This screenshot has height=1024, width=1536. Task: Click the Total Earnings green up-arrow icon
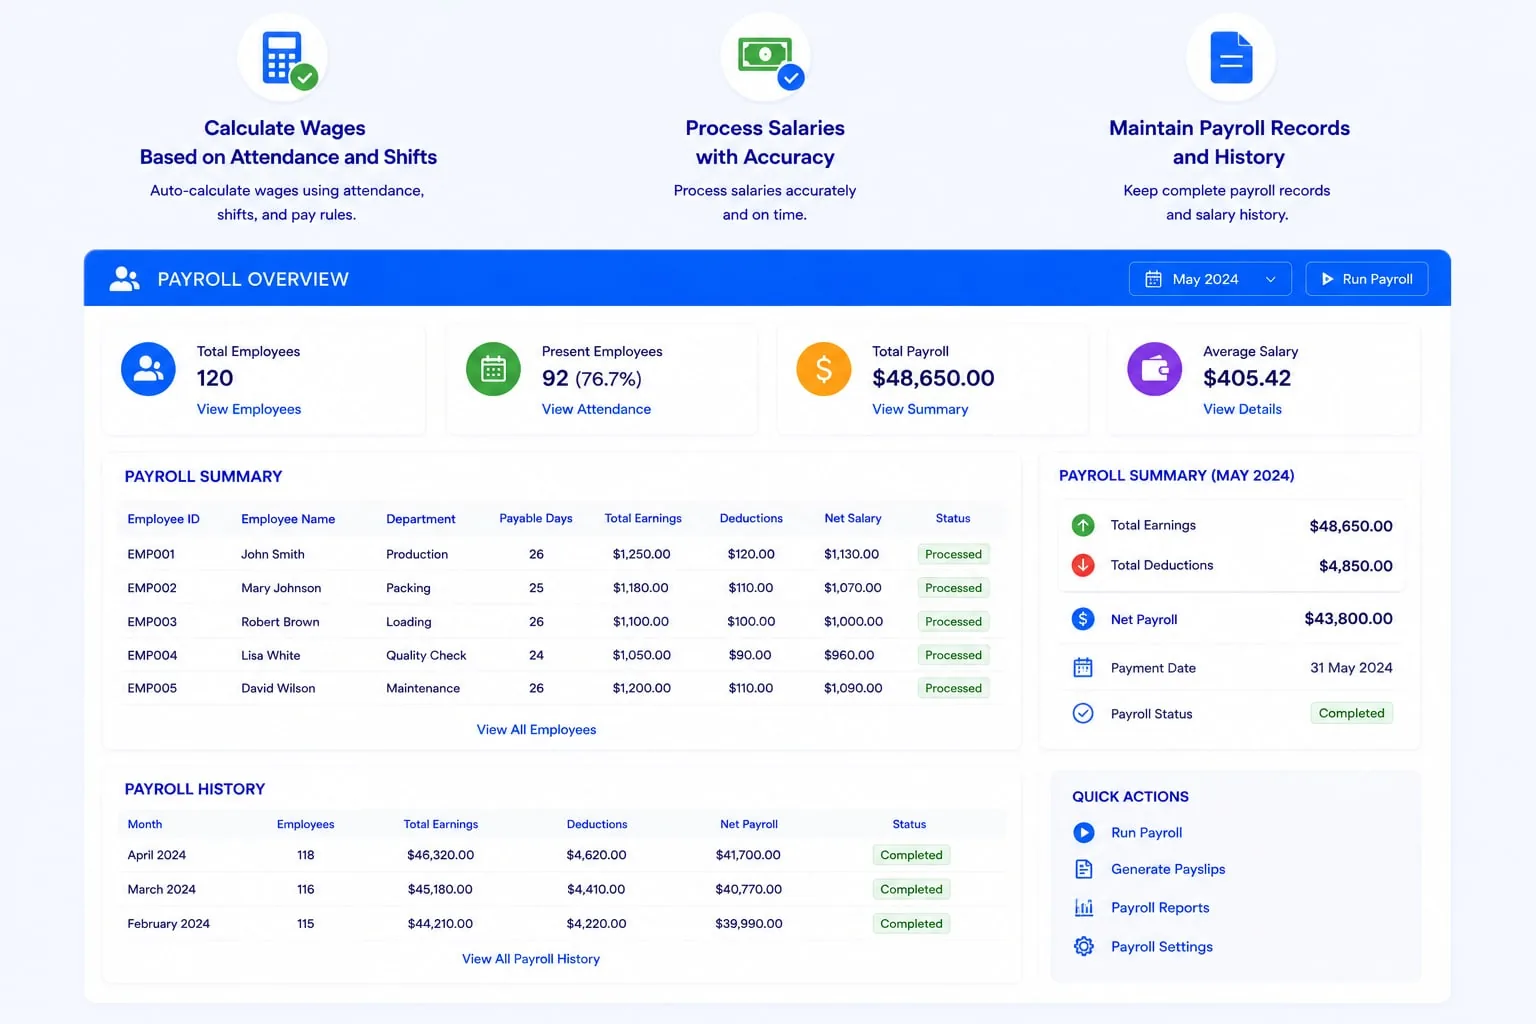(1083, 525)
